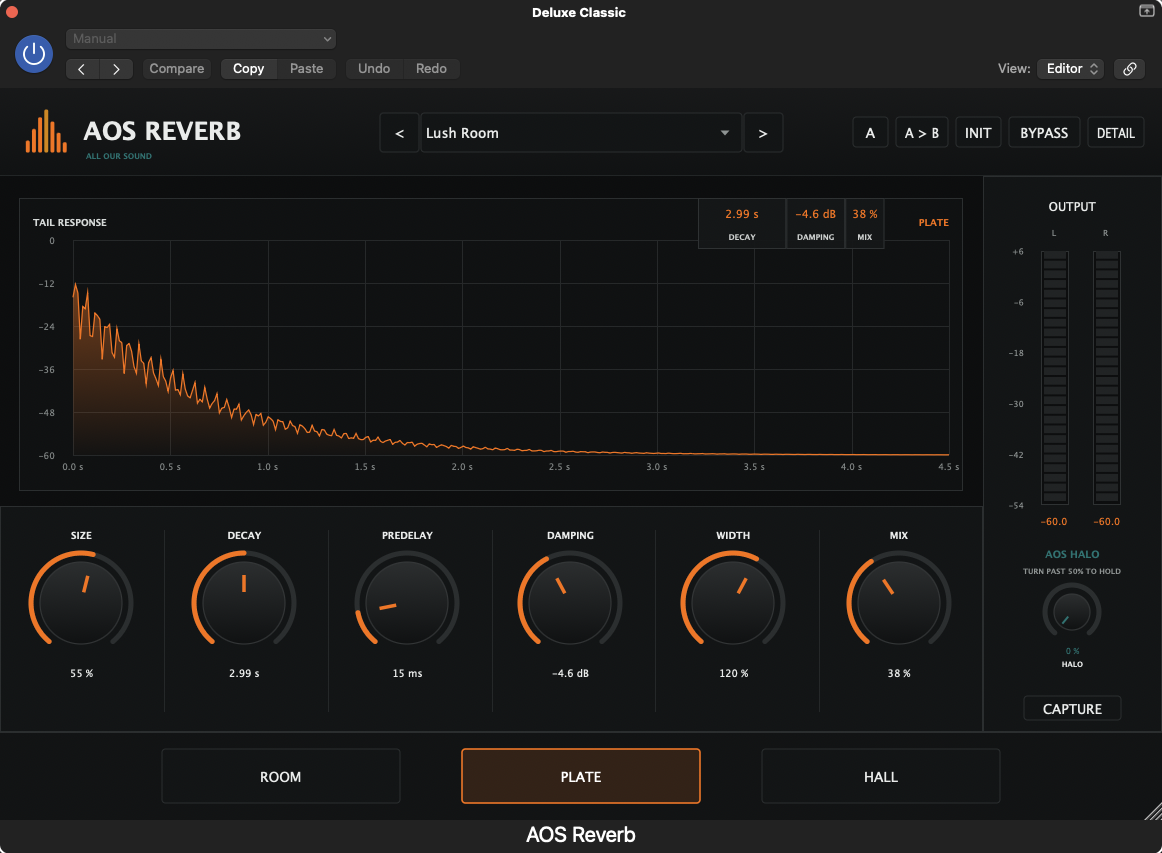
Task: Select previous AOS preset with < button
Action: tap(399, 133)
